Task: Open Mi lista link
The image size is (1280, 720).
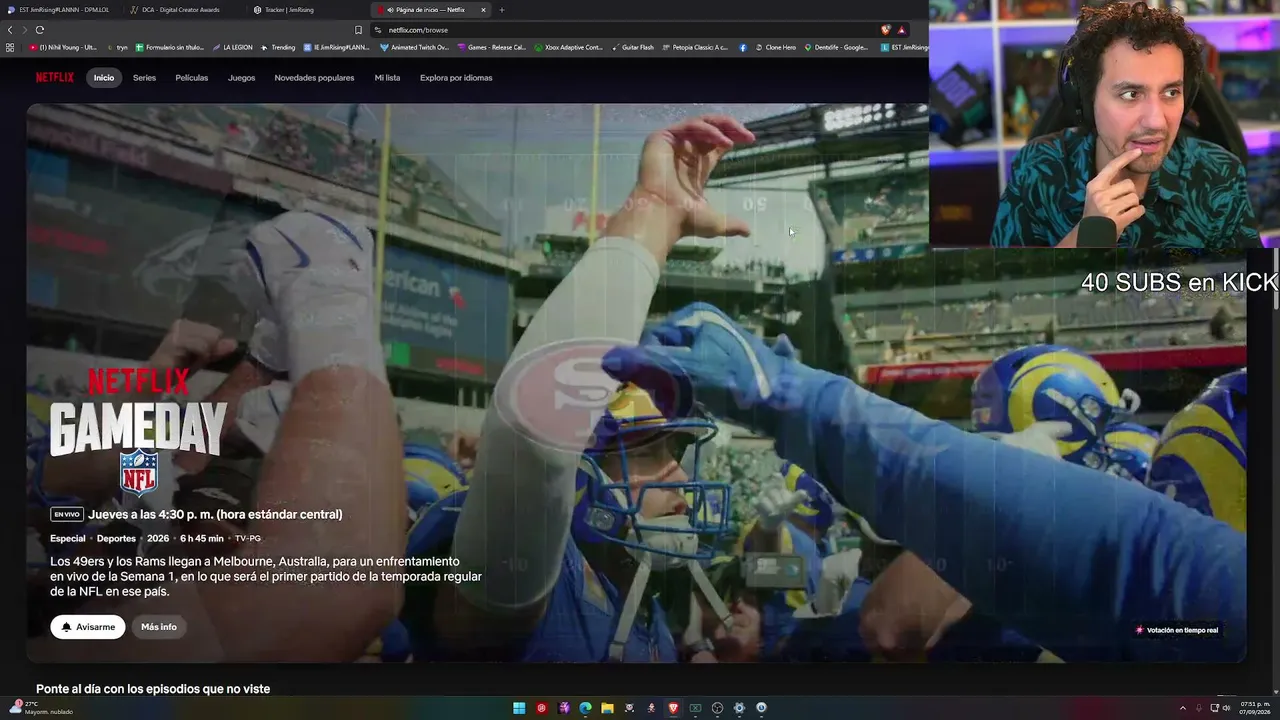Action: click(x=387, y=78)
